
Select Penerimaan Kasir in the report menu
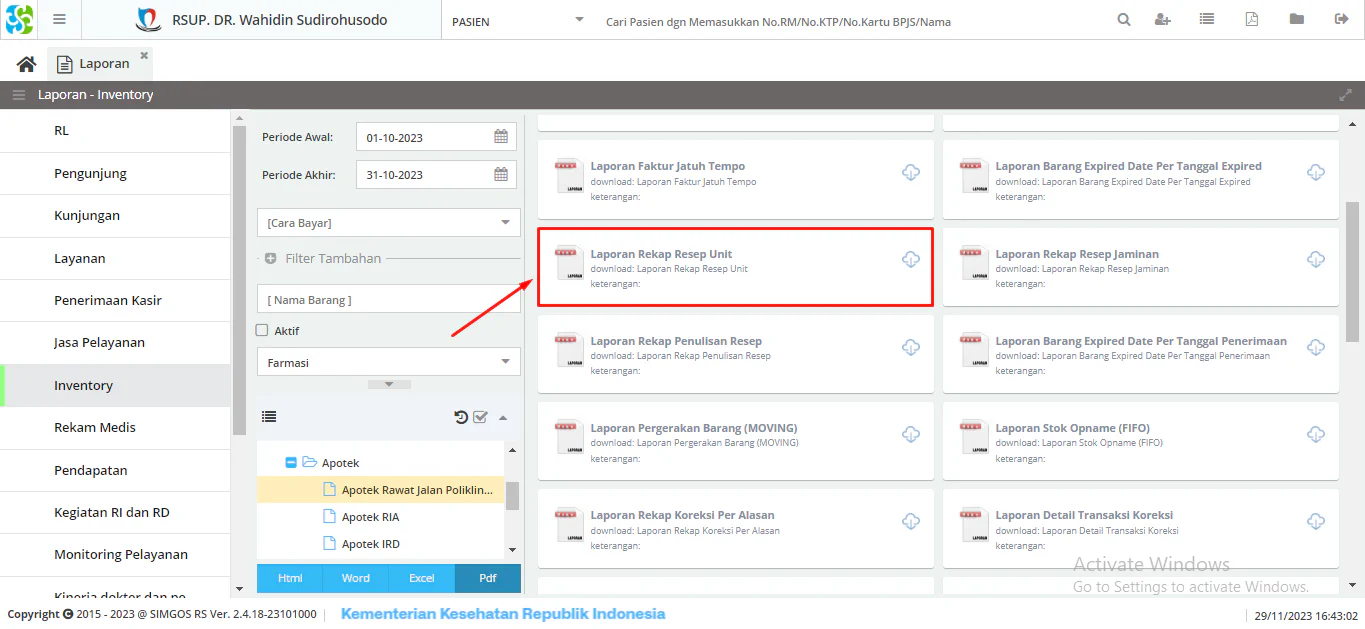pyautogui.click(x=115, y=300)
